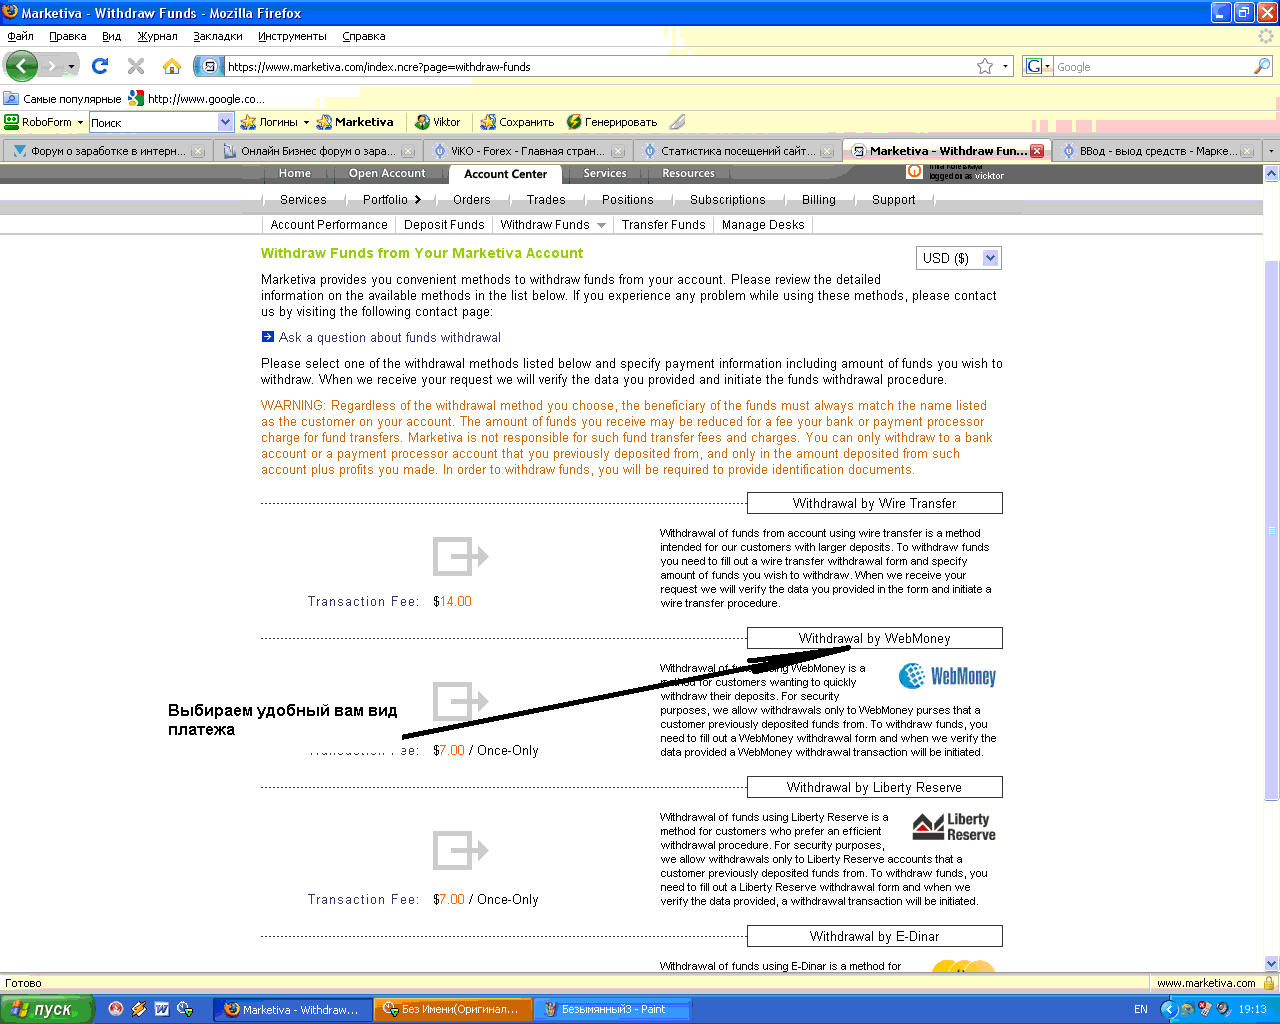
Task: Open the USD ($) currency dropdown
Action: point(958,258)
